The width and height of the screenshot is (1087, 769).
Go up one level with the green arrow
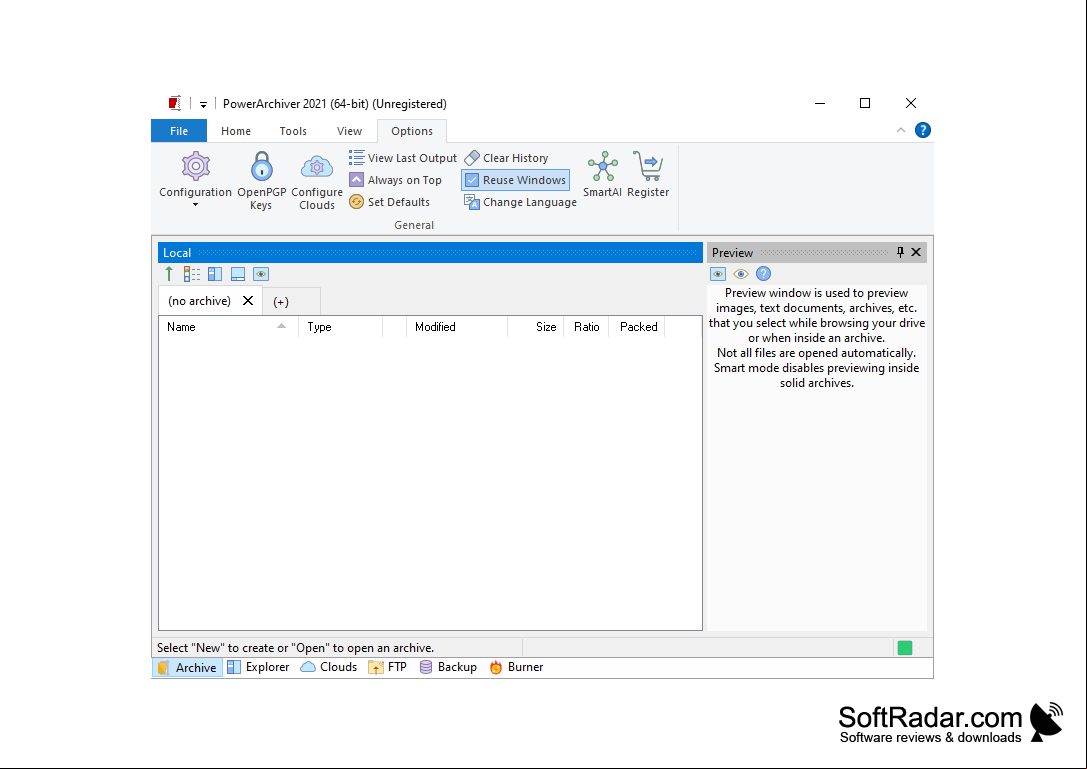click(x=168, y=274)
